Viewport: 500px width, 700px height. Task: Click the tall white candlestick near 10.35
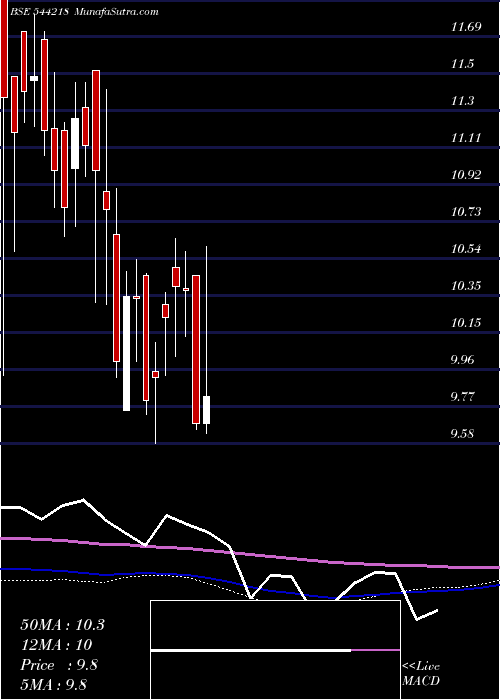pyautogui.click(x=127, y=353)
